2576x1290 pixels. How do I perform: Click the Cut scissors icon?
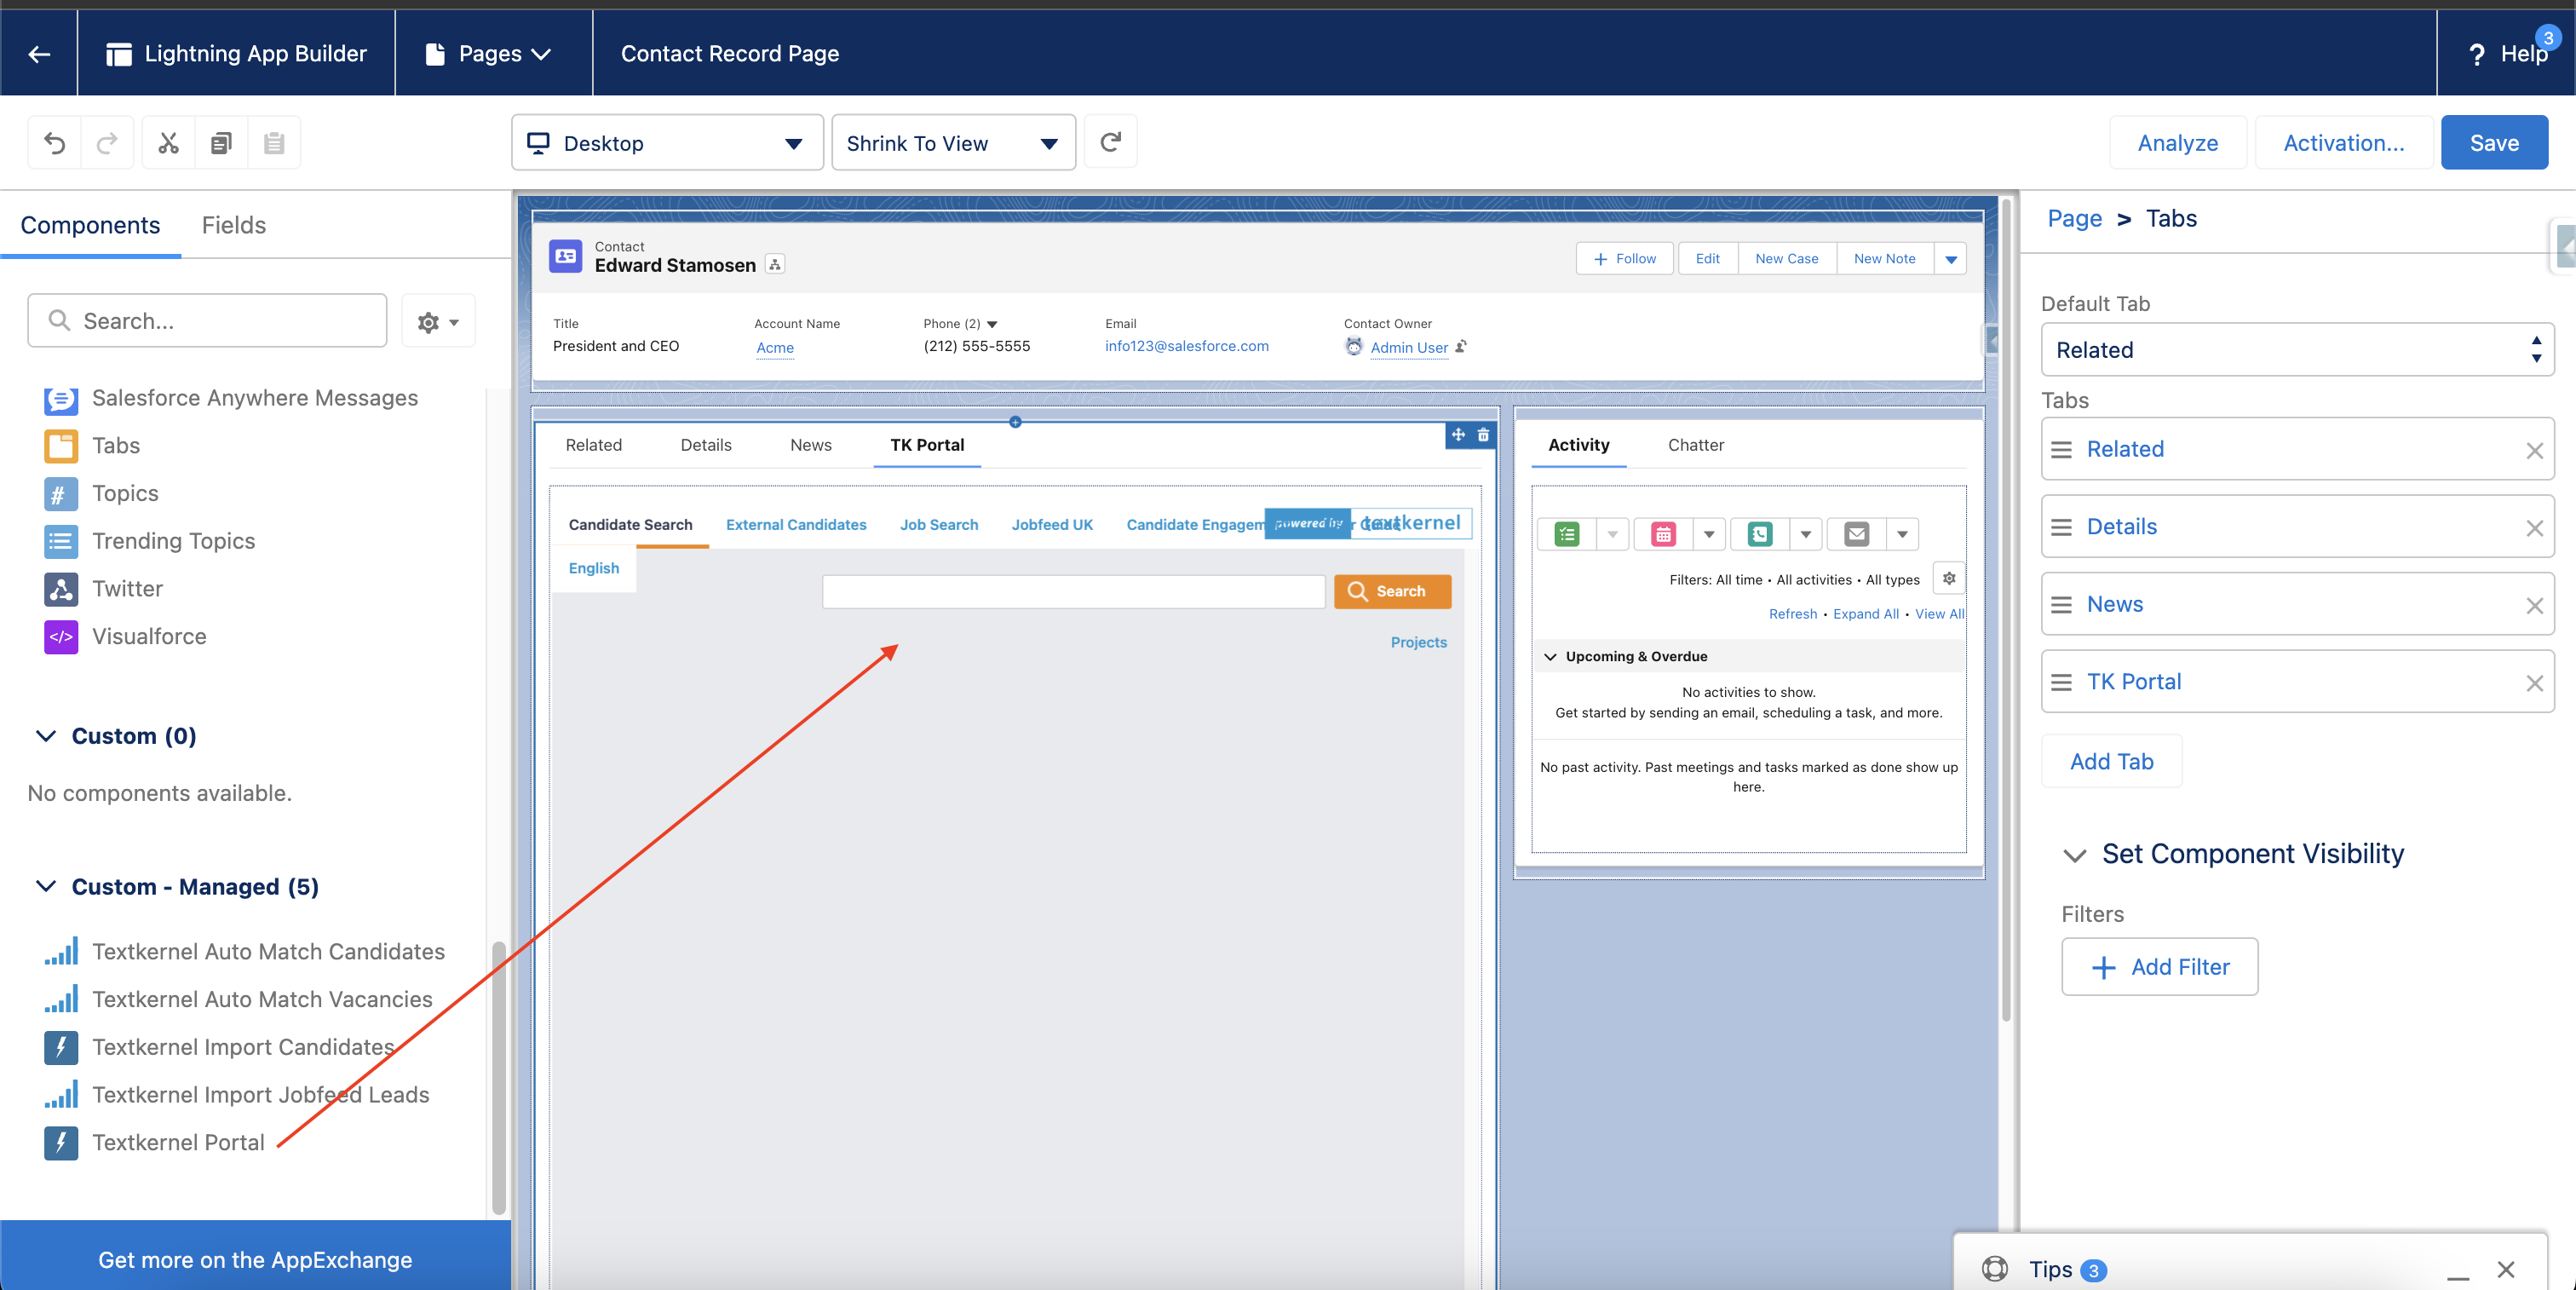168,143
